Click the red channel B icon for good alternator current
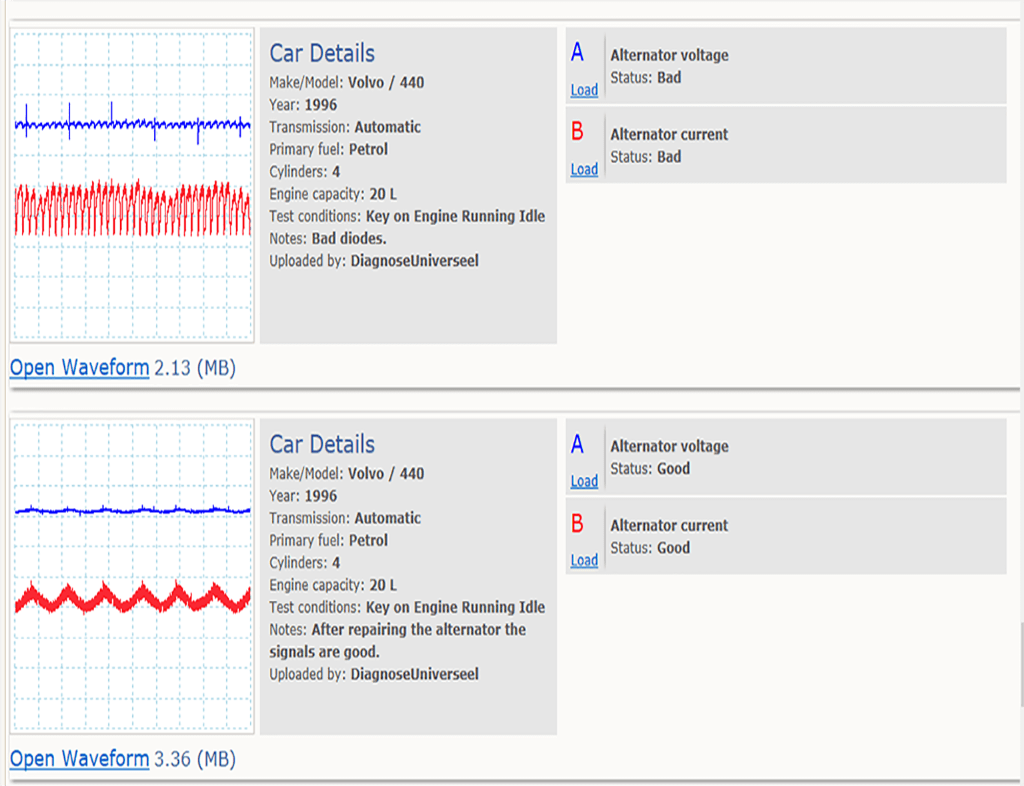 [x=577, y=523]
